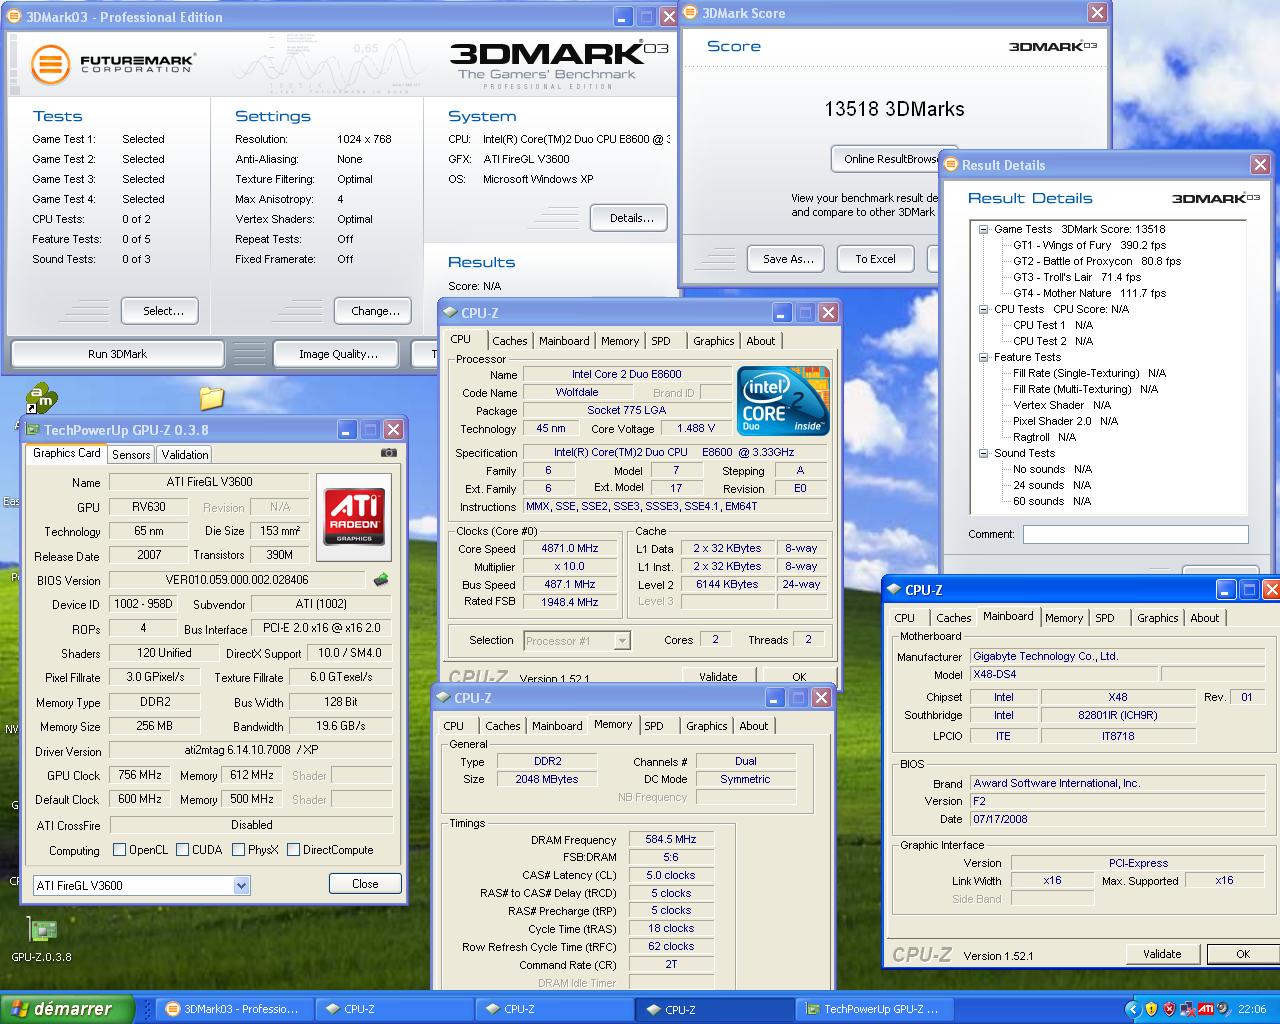Click Validate in CPU-Z mainboard window
1280x1024 pixels.
[x=1162, y=954]
